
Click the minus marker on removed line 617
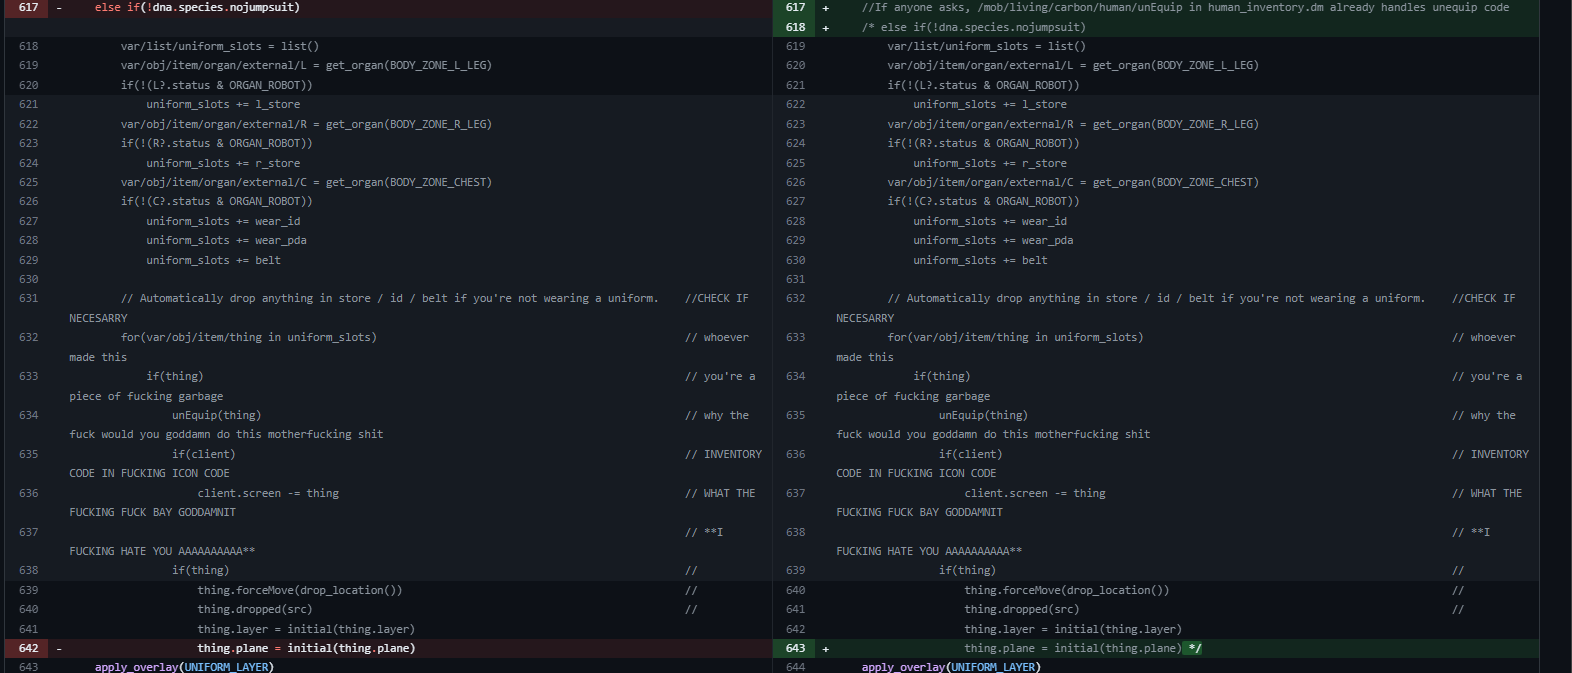(x=59, y=7)
